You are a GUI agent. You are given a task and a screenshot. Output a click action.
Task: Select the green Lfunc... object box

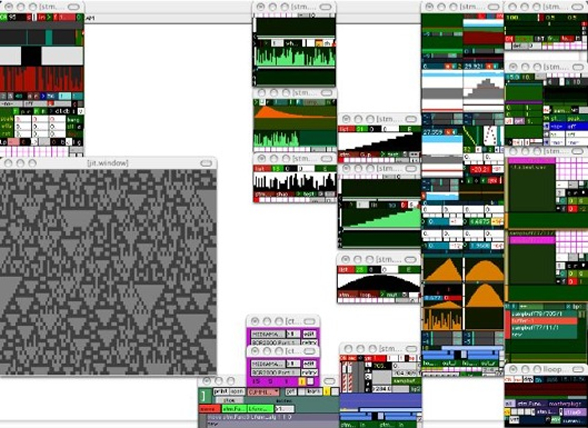[260, 409]
